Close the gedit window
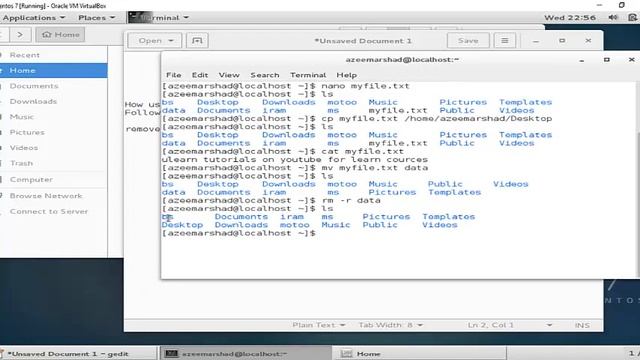 click(588, 41)
